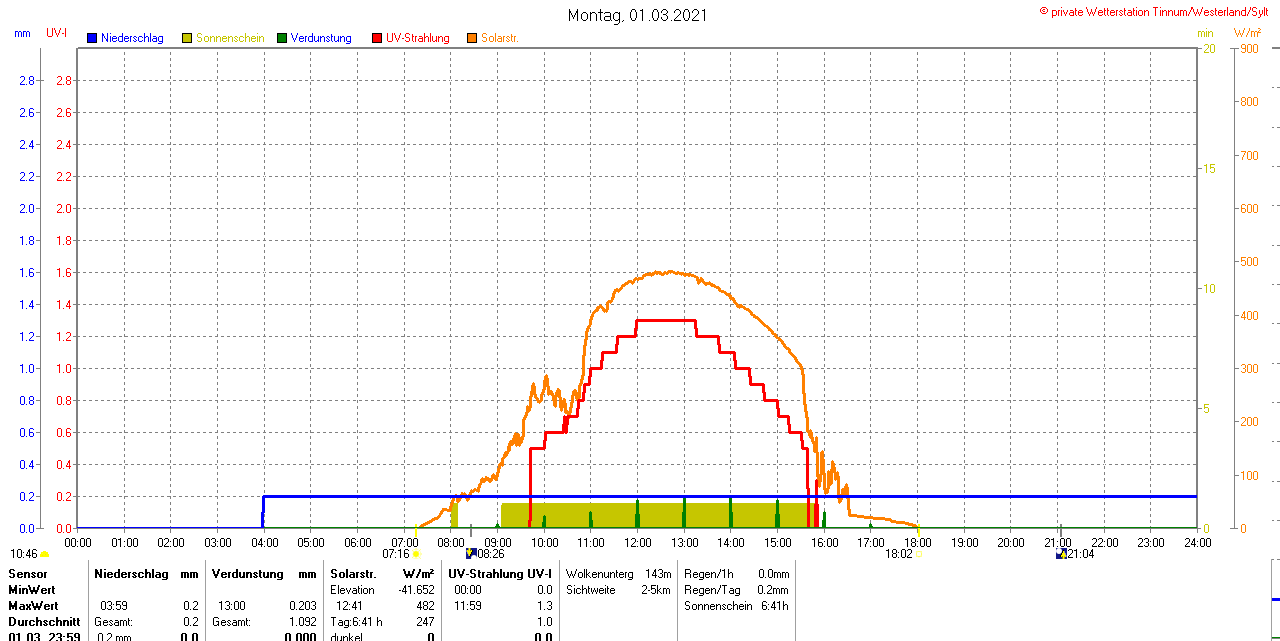Click the Solarstr. column header in table
Viewport: 1280px width, 641px height.
click(x=353, y=574)
